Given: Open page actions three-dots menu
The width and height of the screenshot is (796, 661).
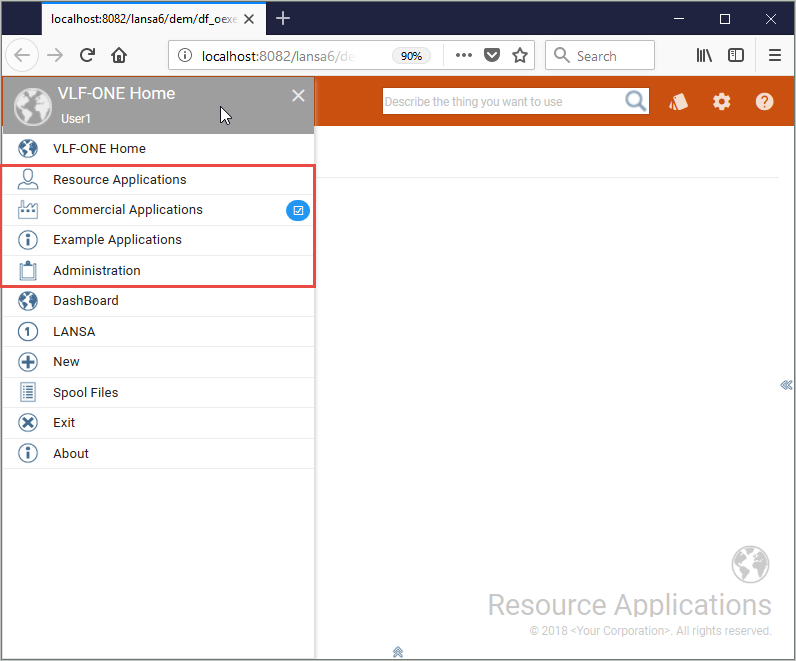Looking at the screenshot, I should tap(463, 55).
